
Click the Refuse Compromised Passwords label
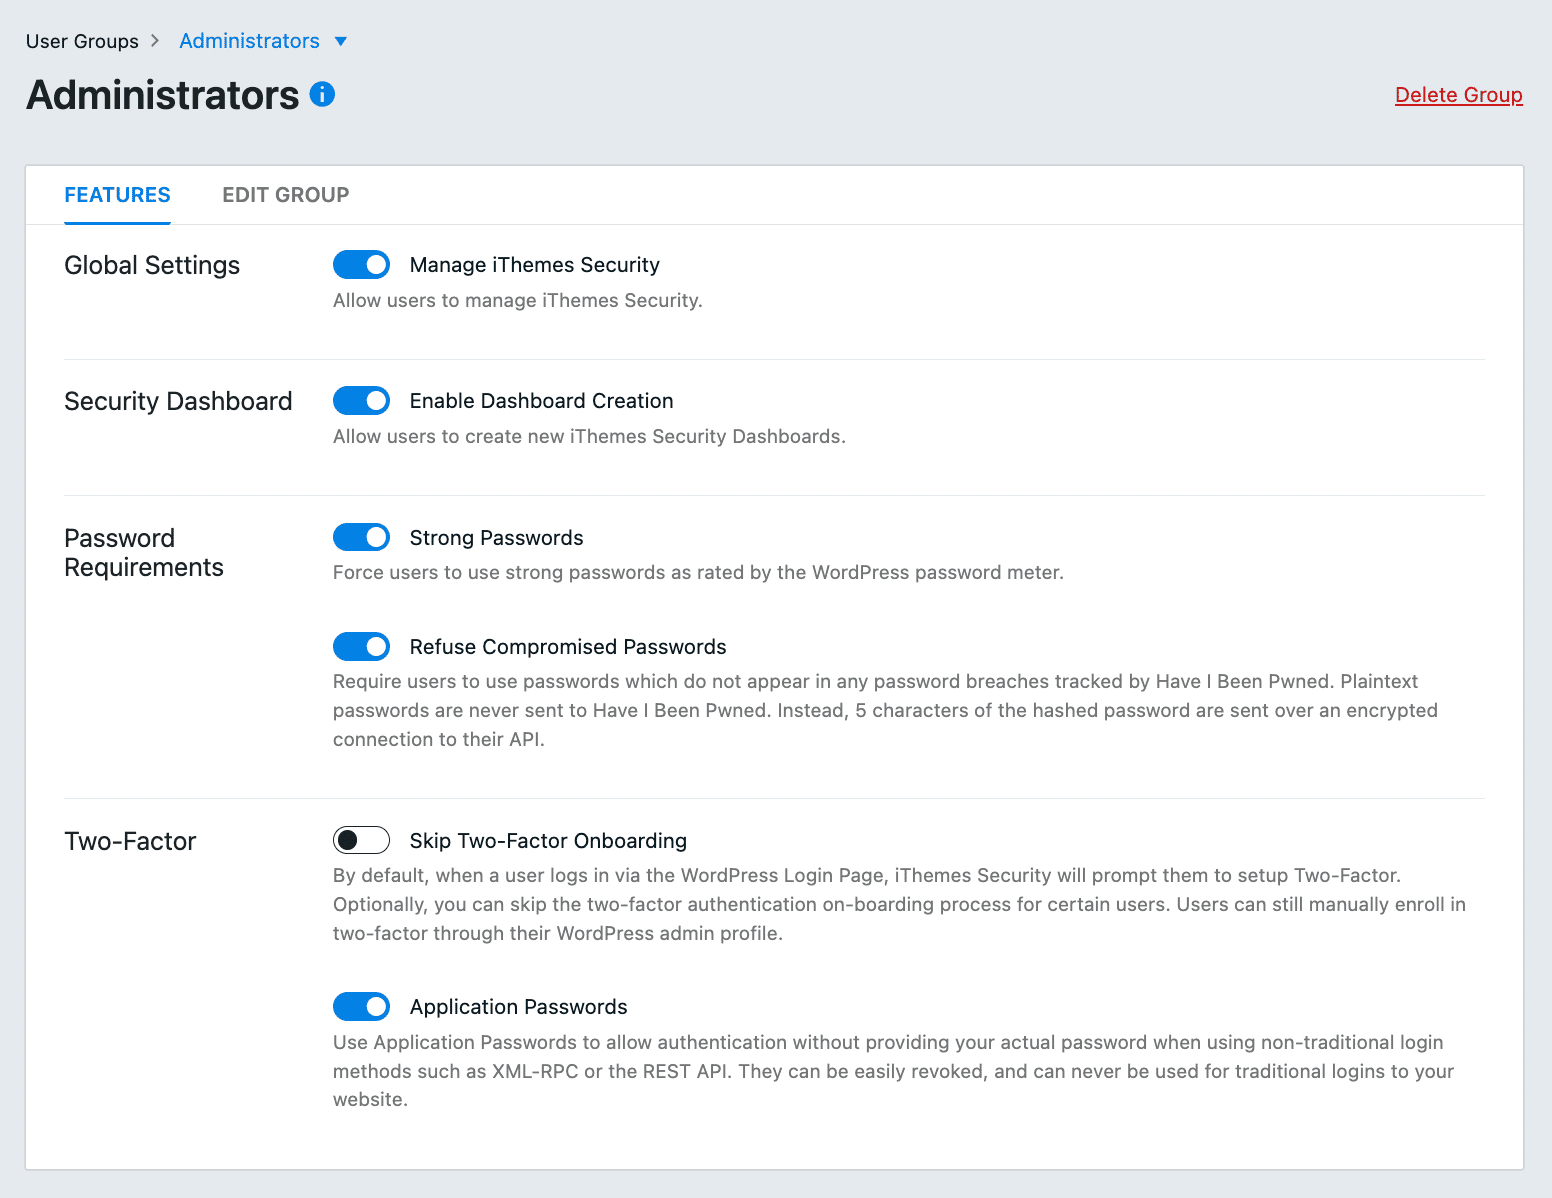pyautogui.click(x=568, y=647)
